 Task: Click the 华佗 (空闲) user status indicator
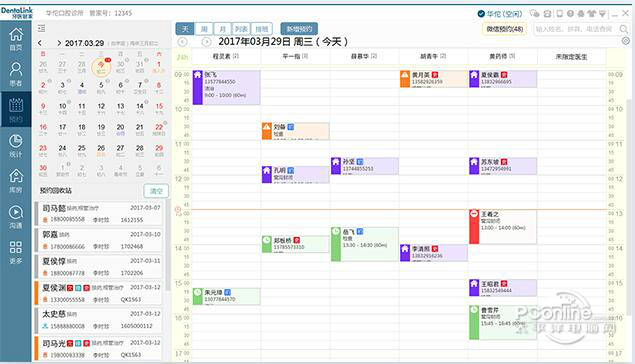pos(500,14)
